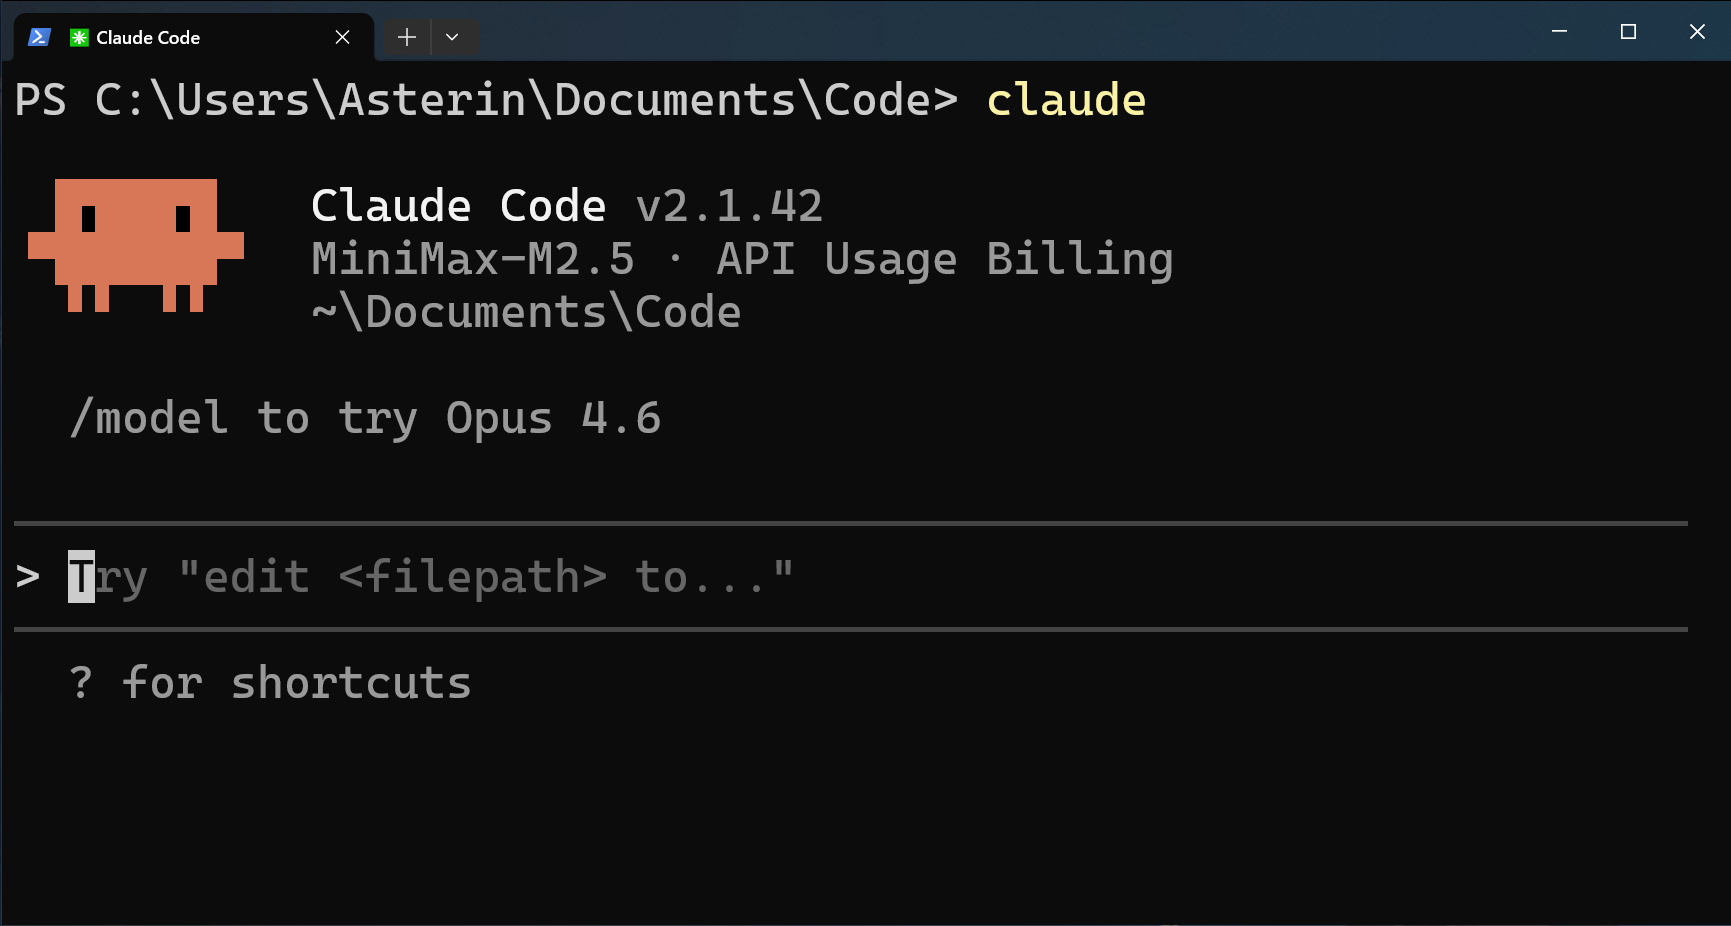
Task: Open a new terminal tab
Action: [406, 37]
